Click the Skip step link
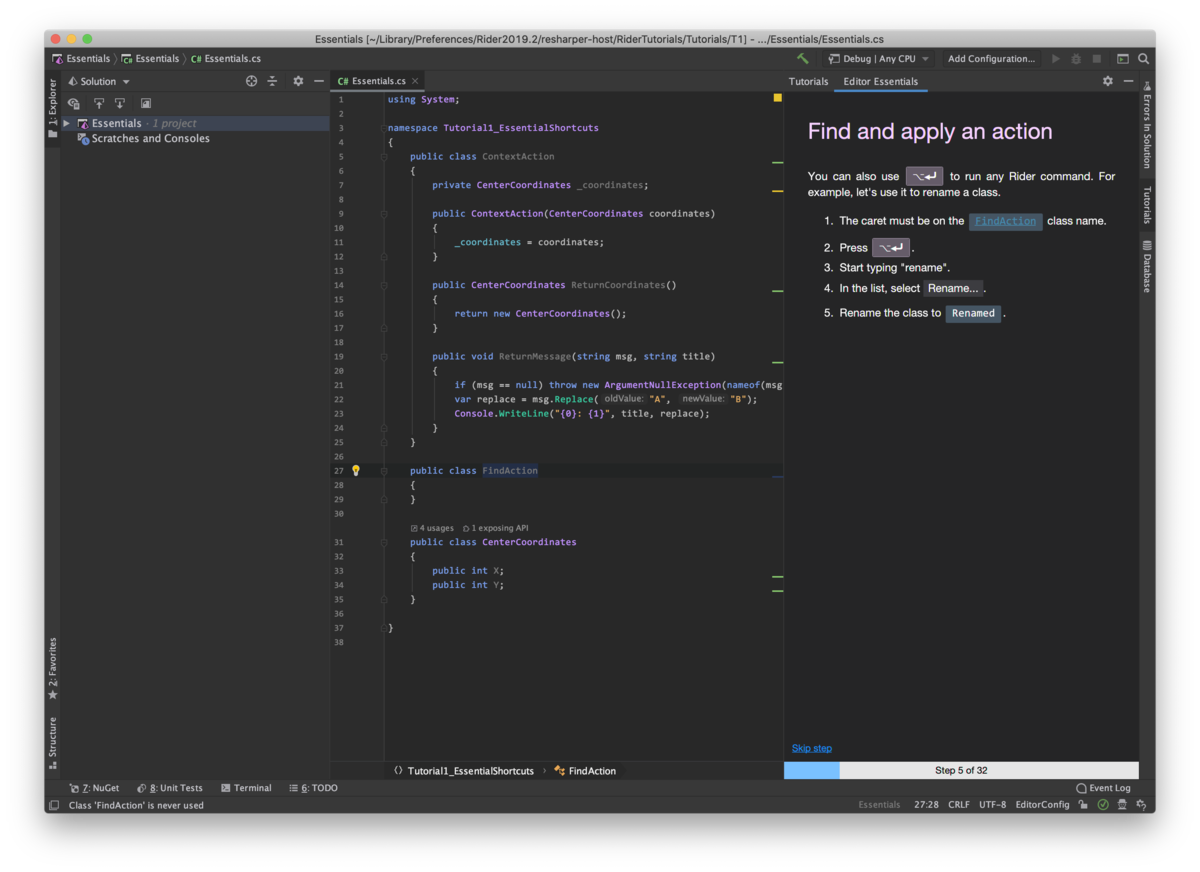 811,747
